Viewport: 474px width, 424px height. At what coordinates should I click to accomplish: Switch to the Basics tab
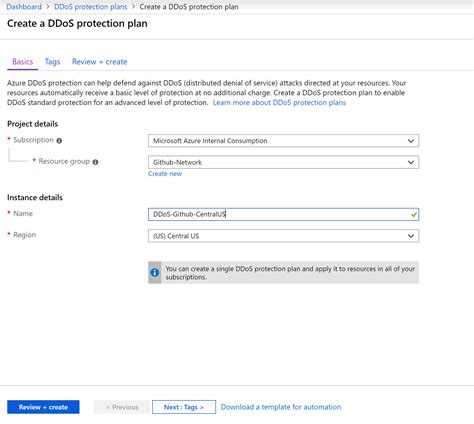pyautogui.click(x=23, y=62)
